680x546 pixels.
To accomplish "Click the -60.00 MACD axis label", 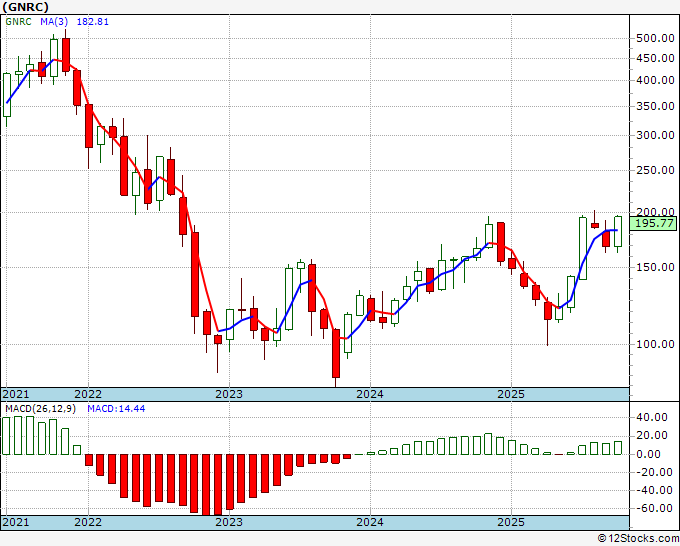I will [654, 508].
